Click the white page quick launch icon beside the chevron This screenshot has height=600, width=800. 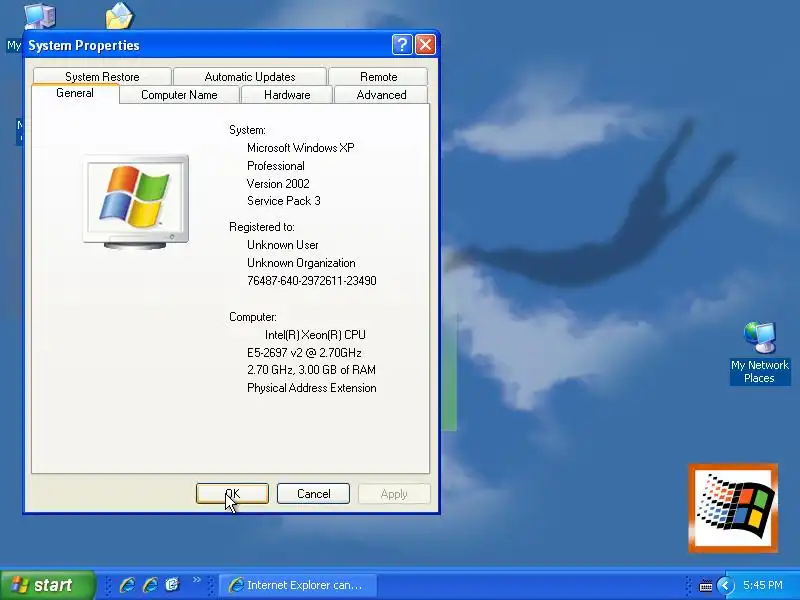[173, 585]
